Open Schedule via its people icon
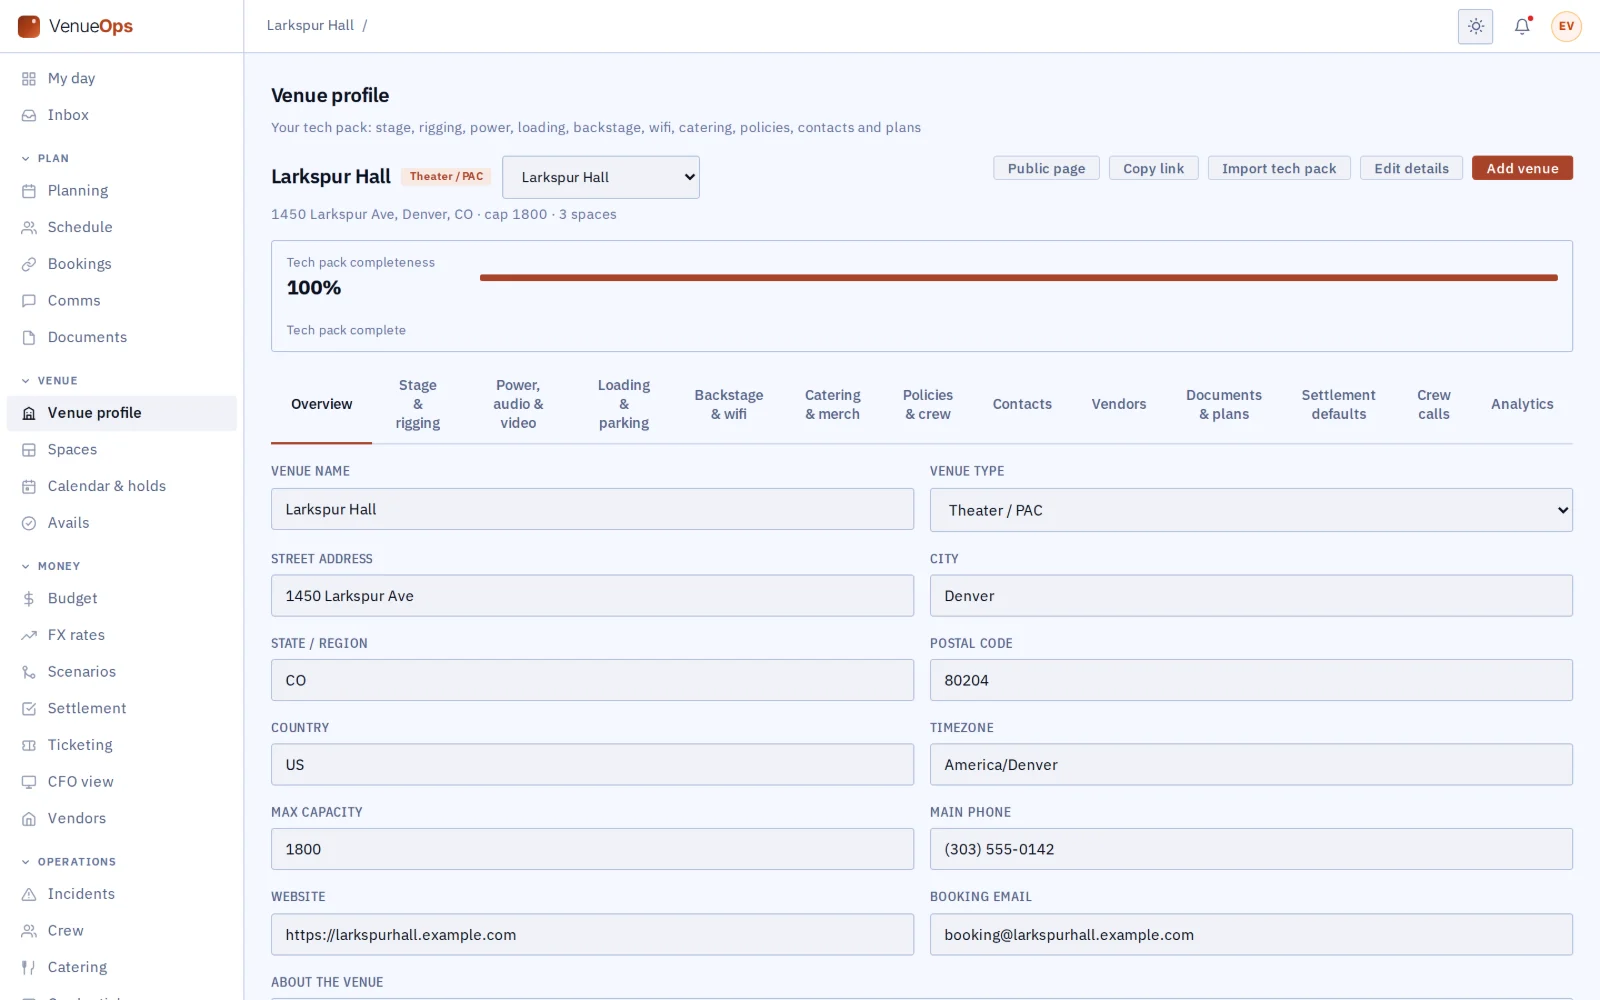 point(29,227)
